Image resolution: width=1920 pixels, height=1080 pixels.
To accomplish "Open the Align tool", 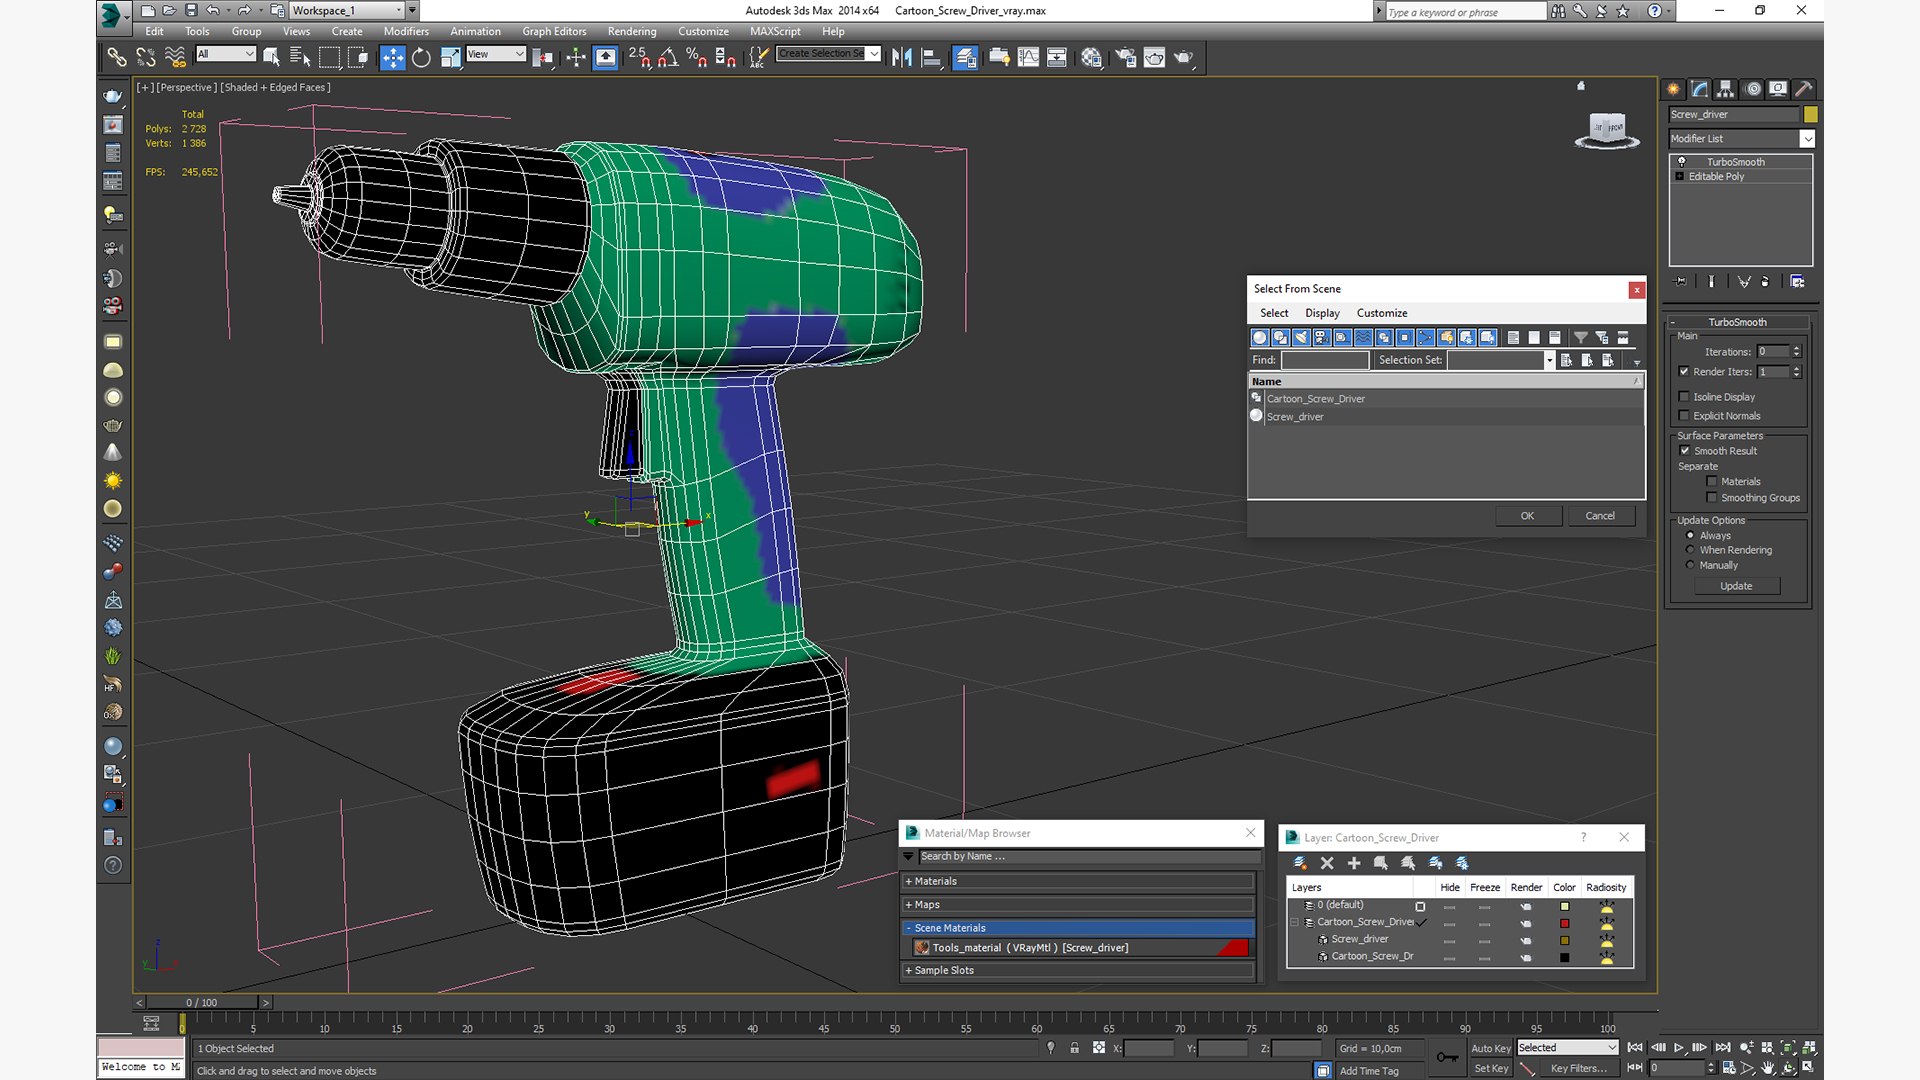I will 931,57.
